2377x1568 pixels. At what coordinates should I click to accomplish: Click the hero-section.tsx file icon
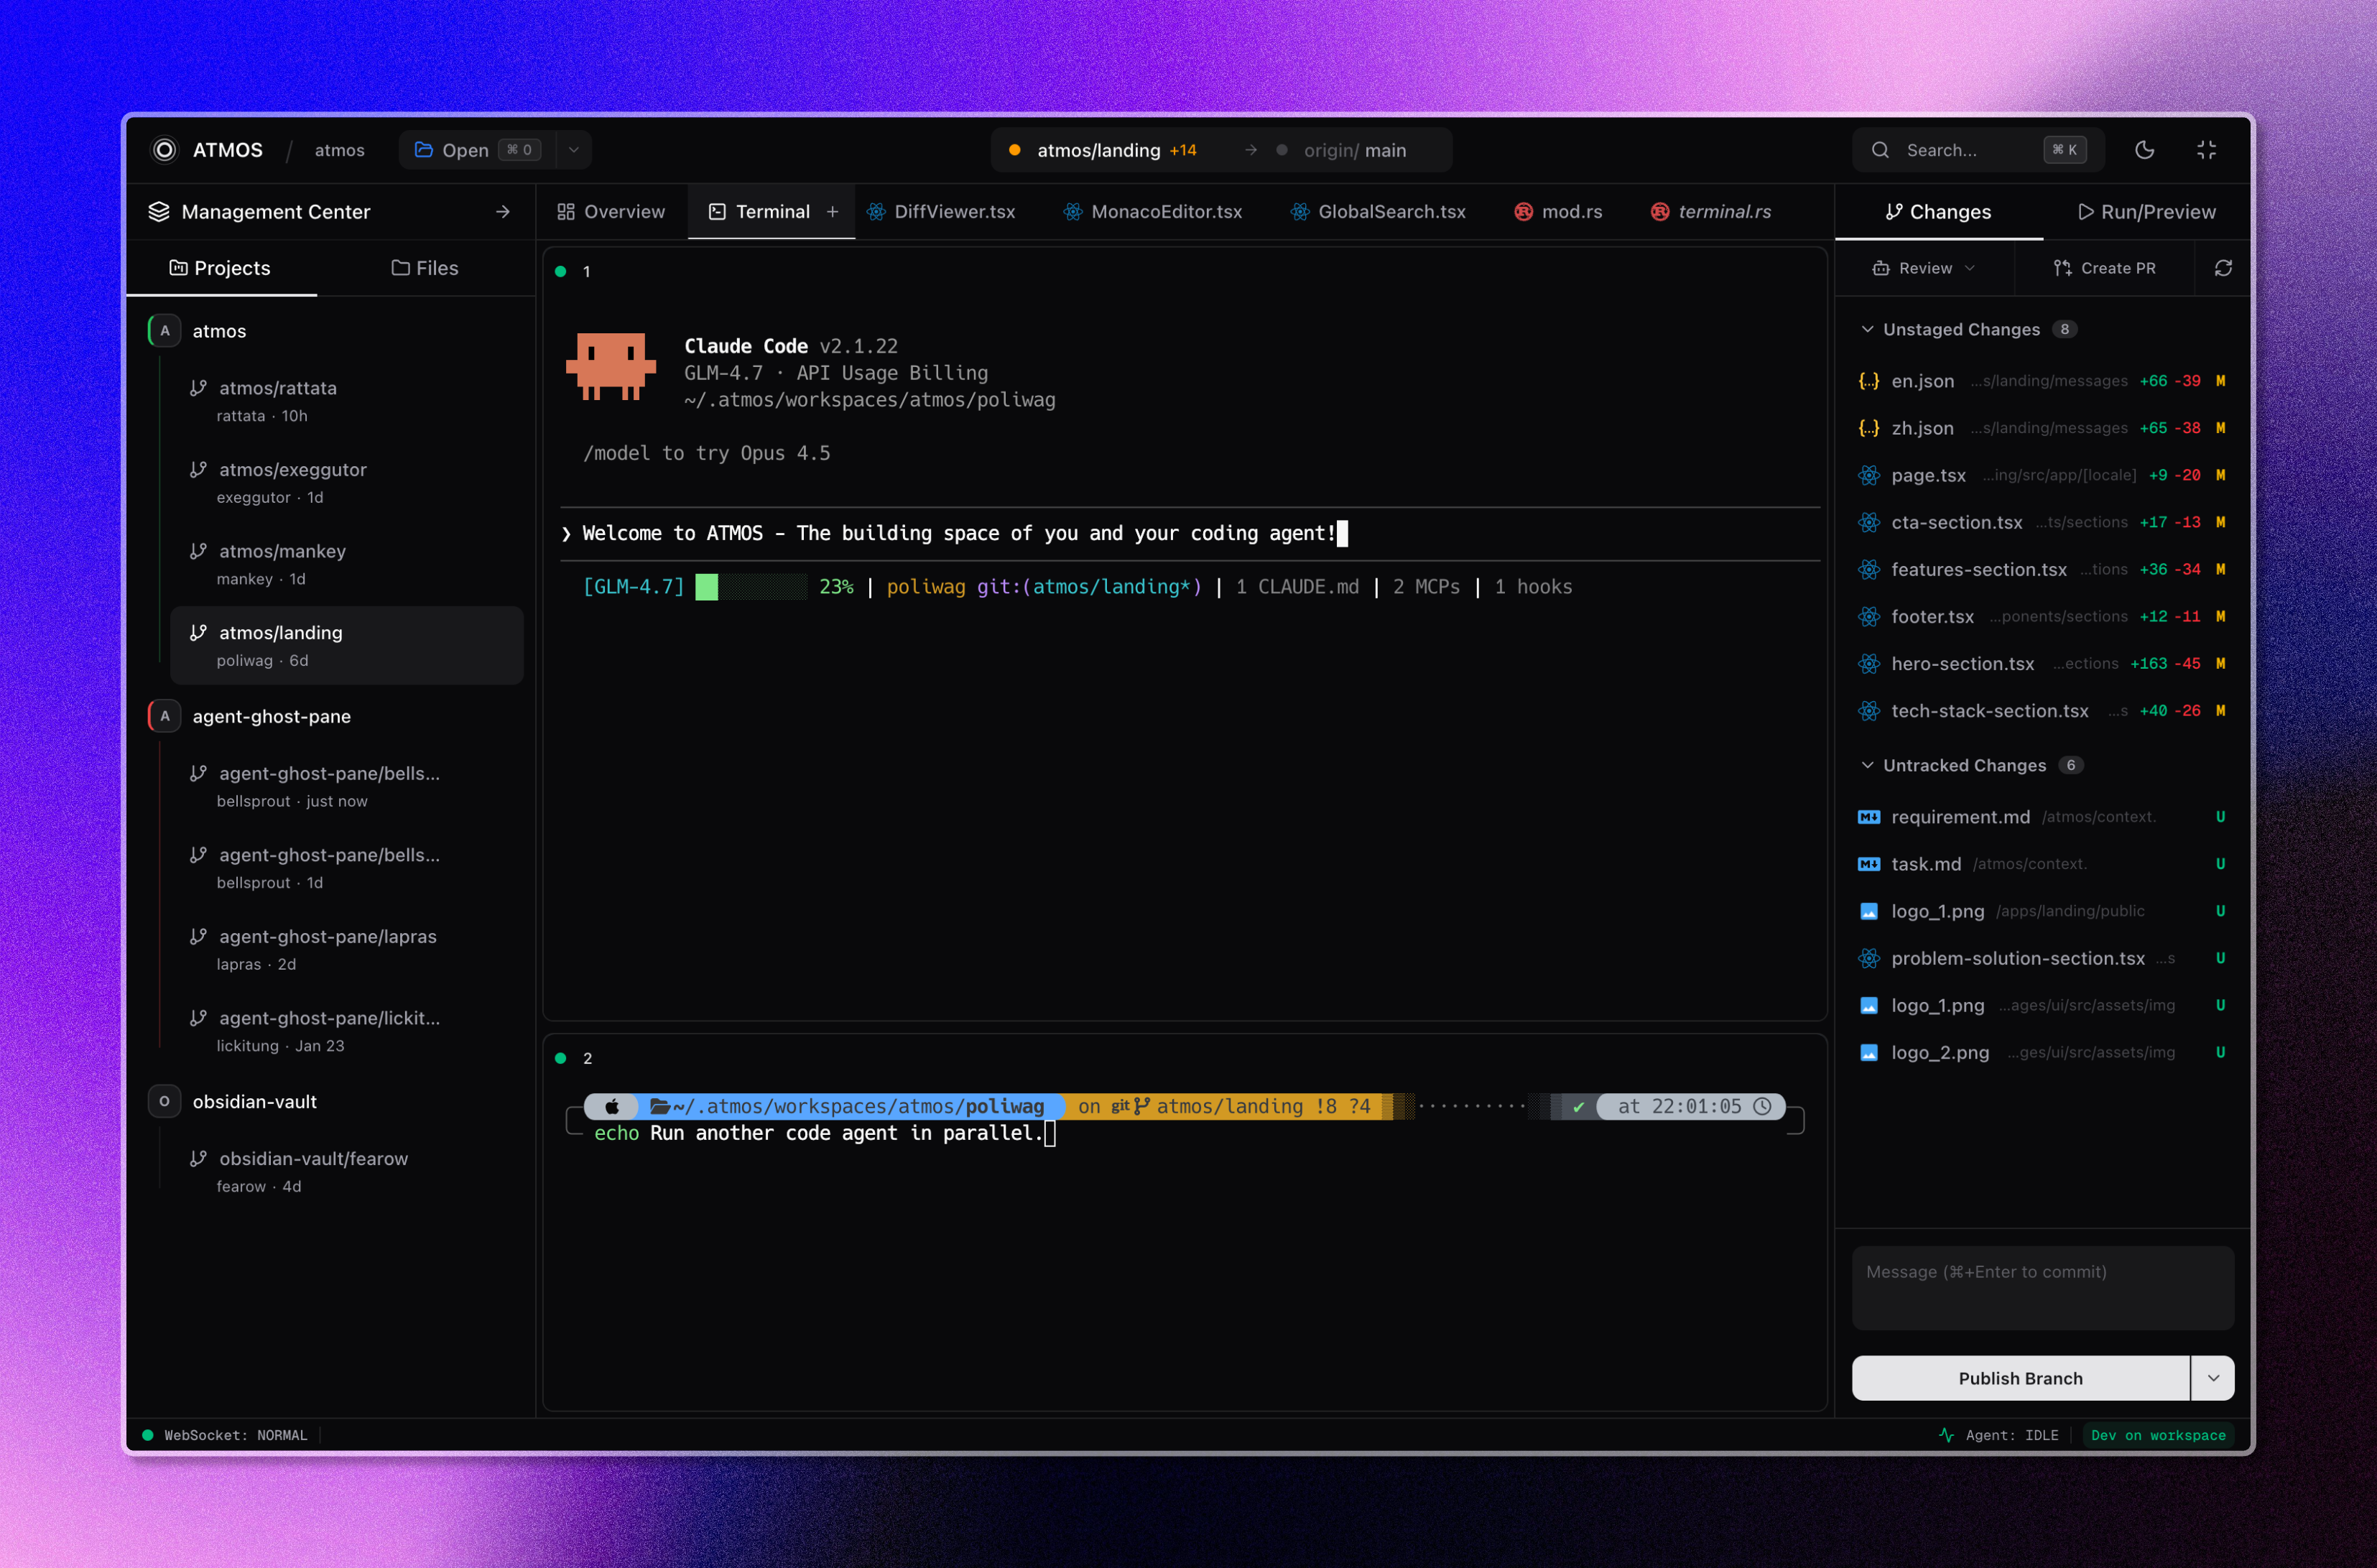pyautogui.click(x=1868, y=663)
